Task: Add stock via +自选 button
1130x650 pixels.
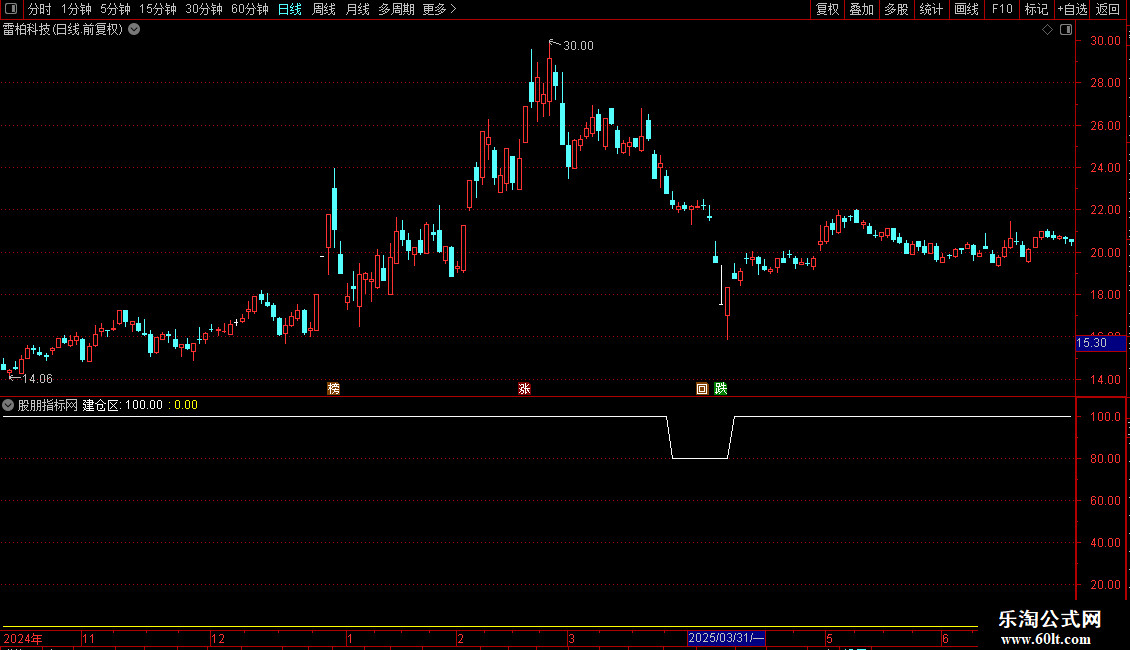Action: 1072,9
